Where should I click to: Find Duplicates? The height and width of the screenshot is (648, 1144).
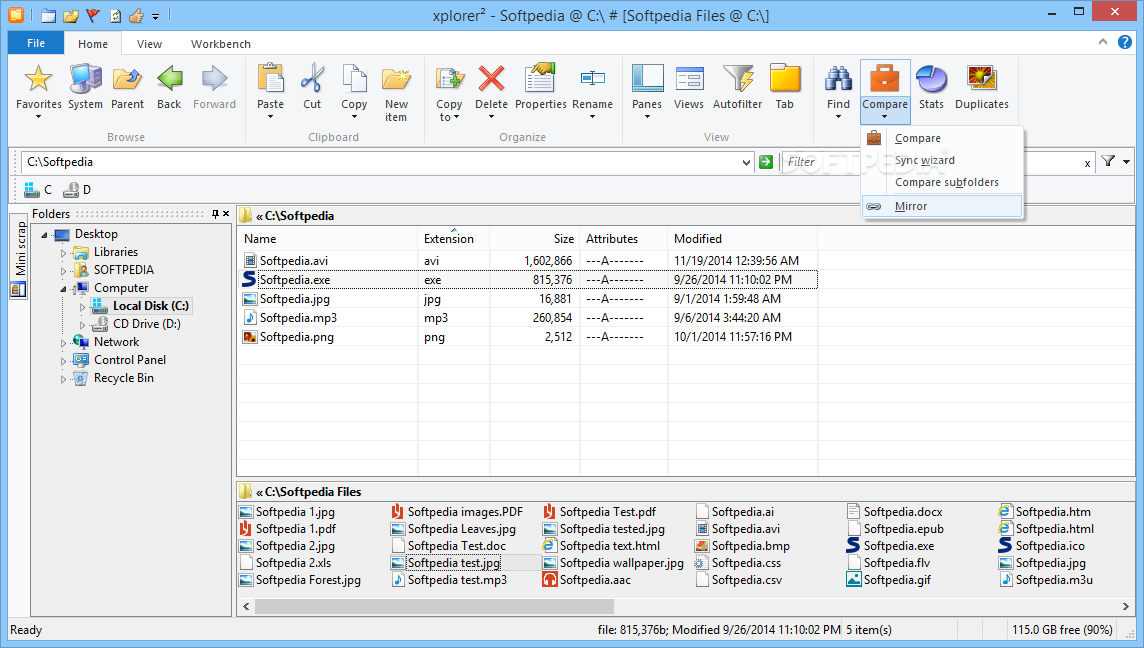tap(981, 88)
